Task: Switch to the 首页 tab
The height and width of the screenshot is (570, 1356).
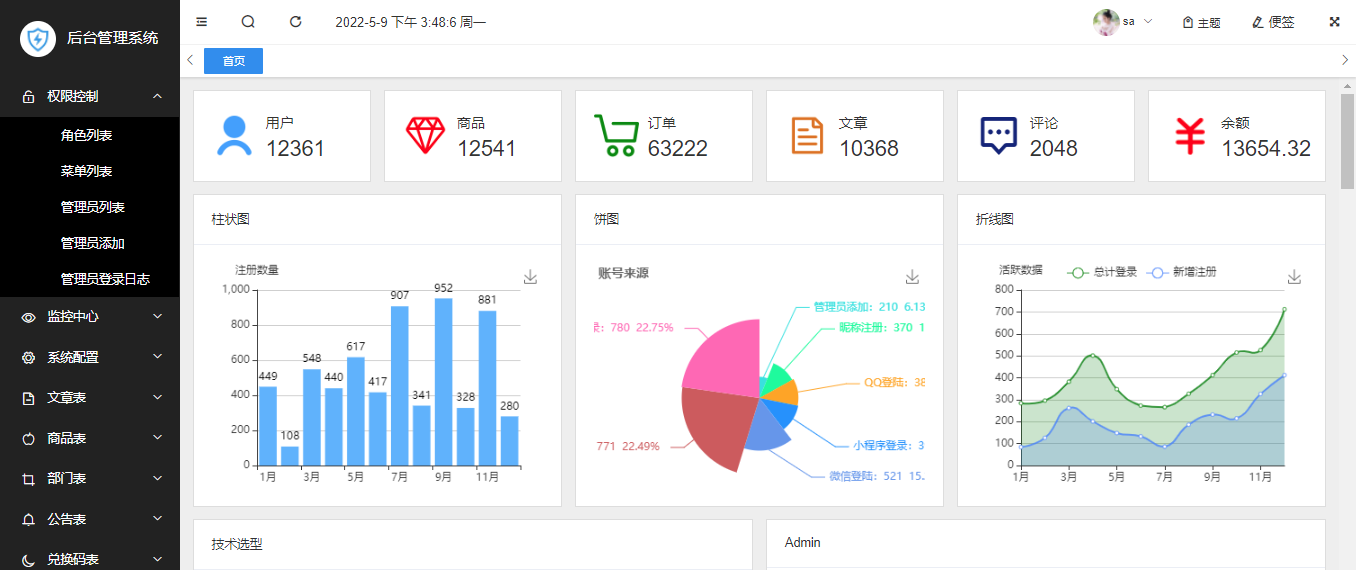Action: click(x=233, y=61)
